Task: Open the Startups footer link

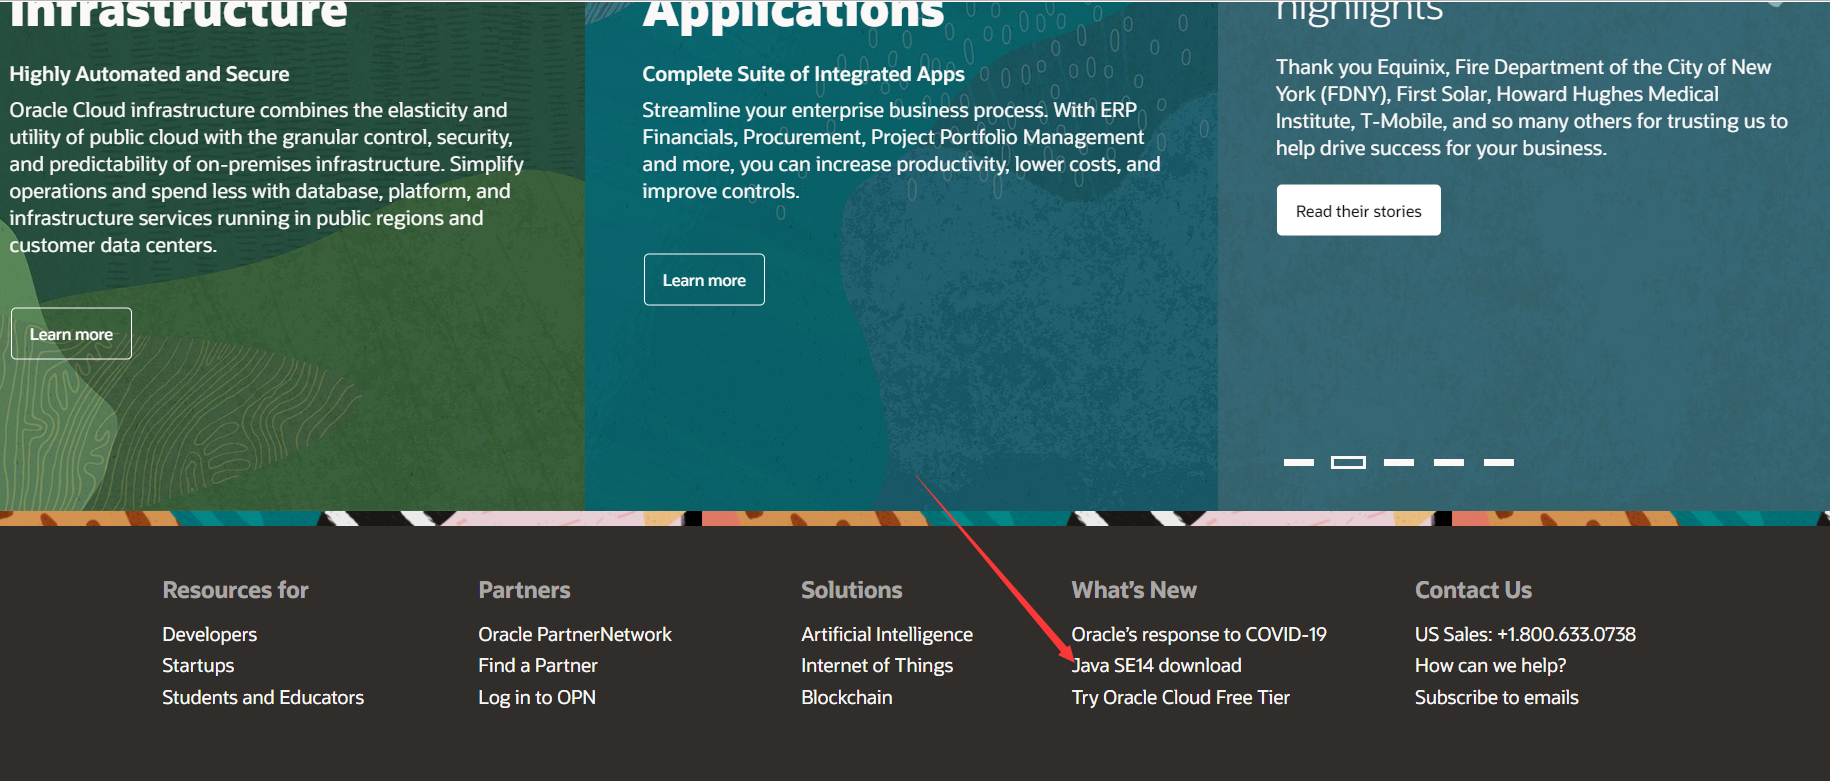Action: pyautogui.click(x=198, y=666)
